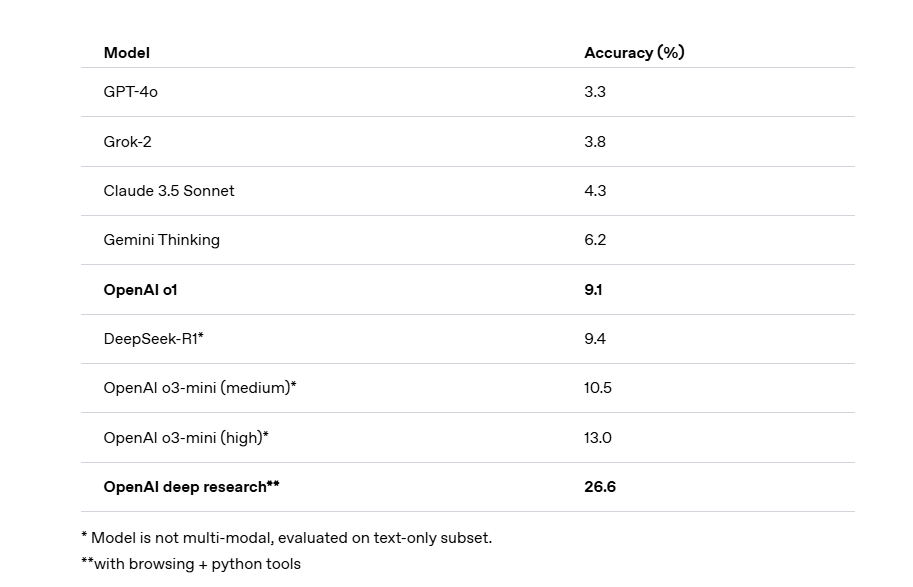The height and width of the screenshot is (587, 913).
Task: Select the bold OpenAI o1 label
Action: [x=141, y=289]
